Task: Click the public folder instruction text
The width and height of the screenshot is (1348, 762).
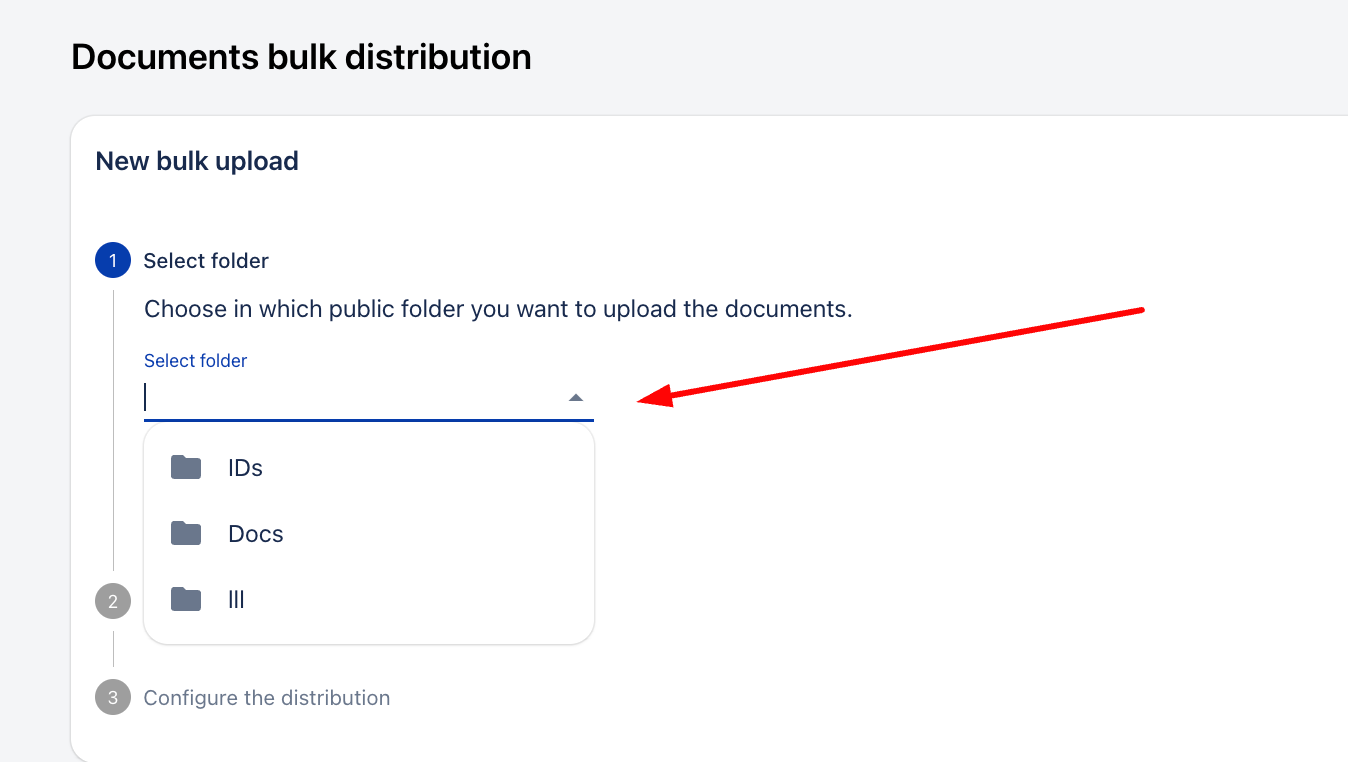Action: coord(498,309)
